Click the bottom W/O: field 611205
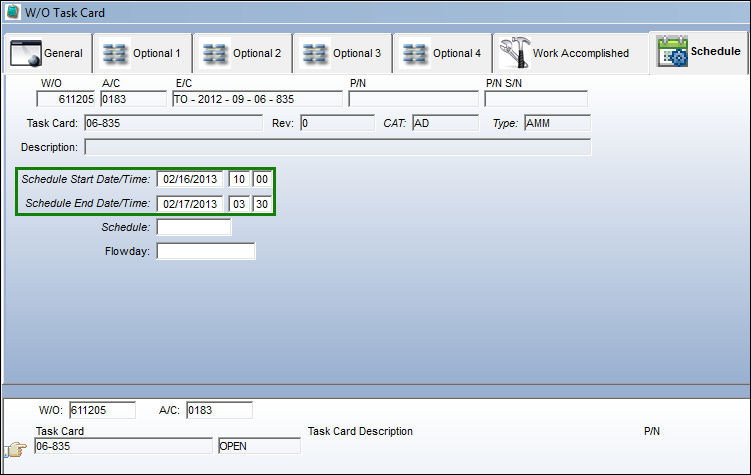Image resolution: width=751 pixels, height=475 pixels. (102, 410)
